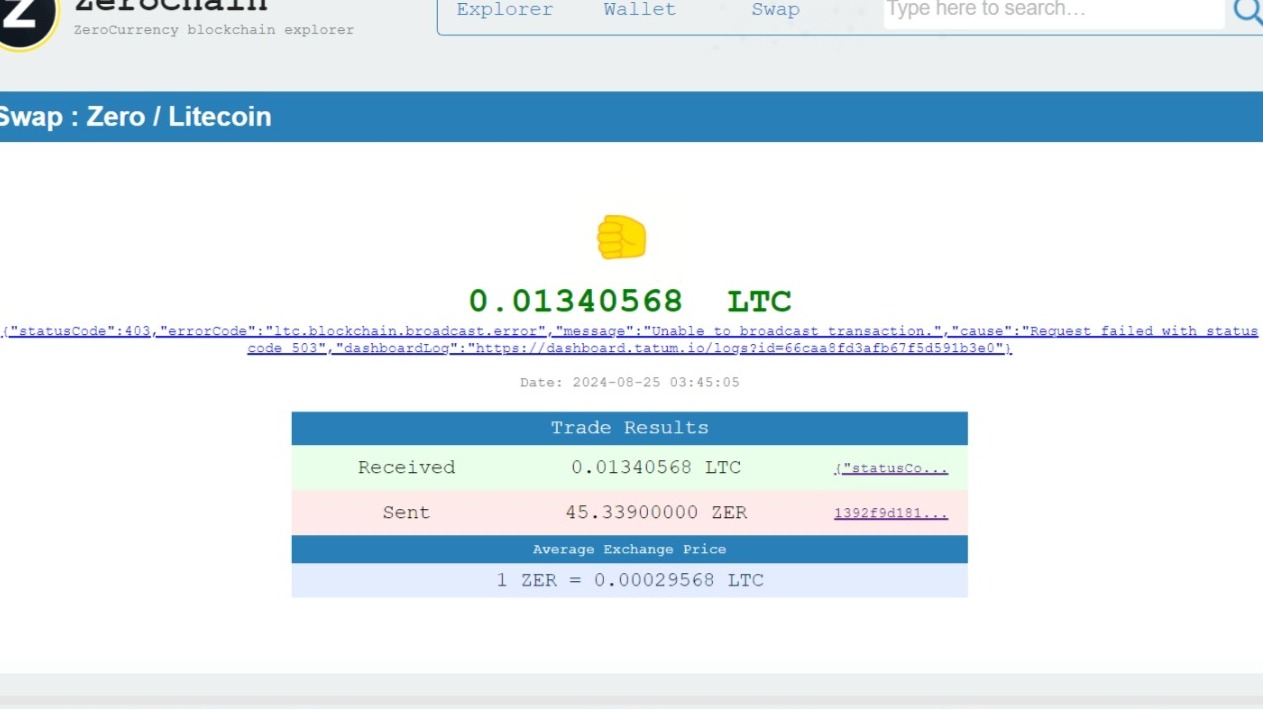Select the 1 ZER = 0.00029568 LTC rate
Viewport: 1263px width, 709px height.
point(630,580)
